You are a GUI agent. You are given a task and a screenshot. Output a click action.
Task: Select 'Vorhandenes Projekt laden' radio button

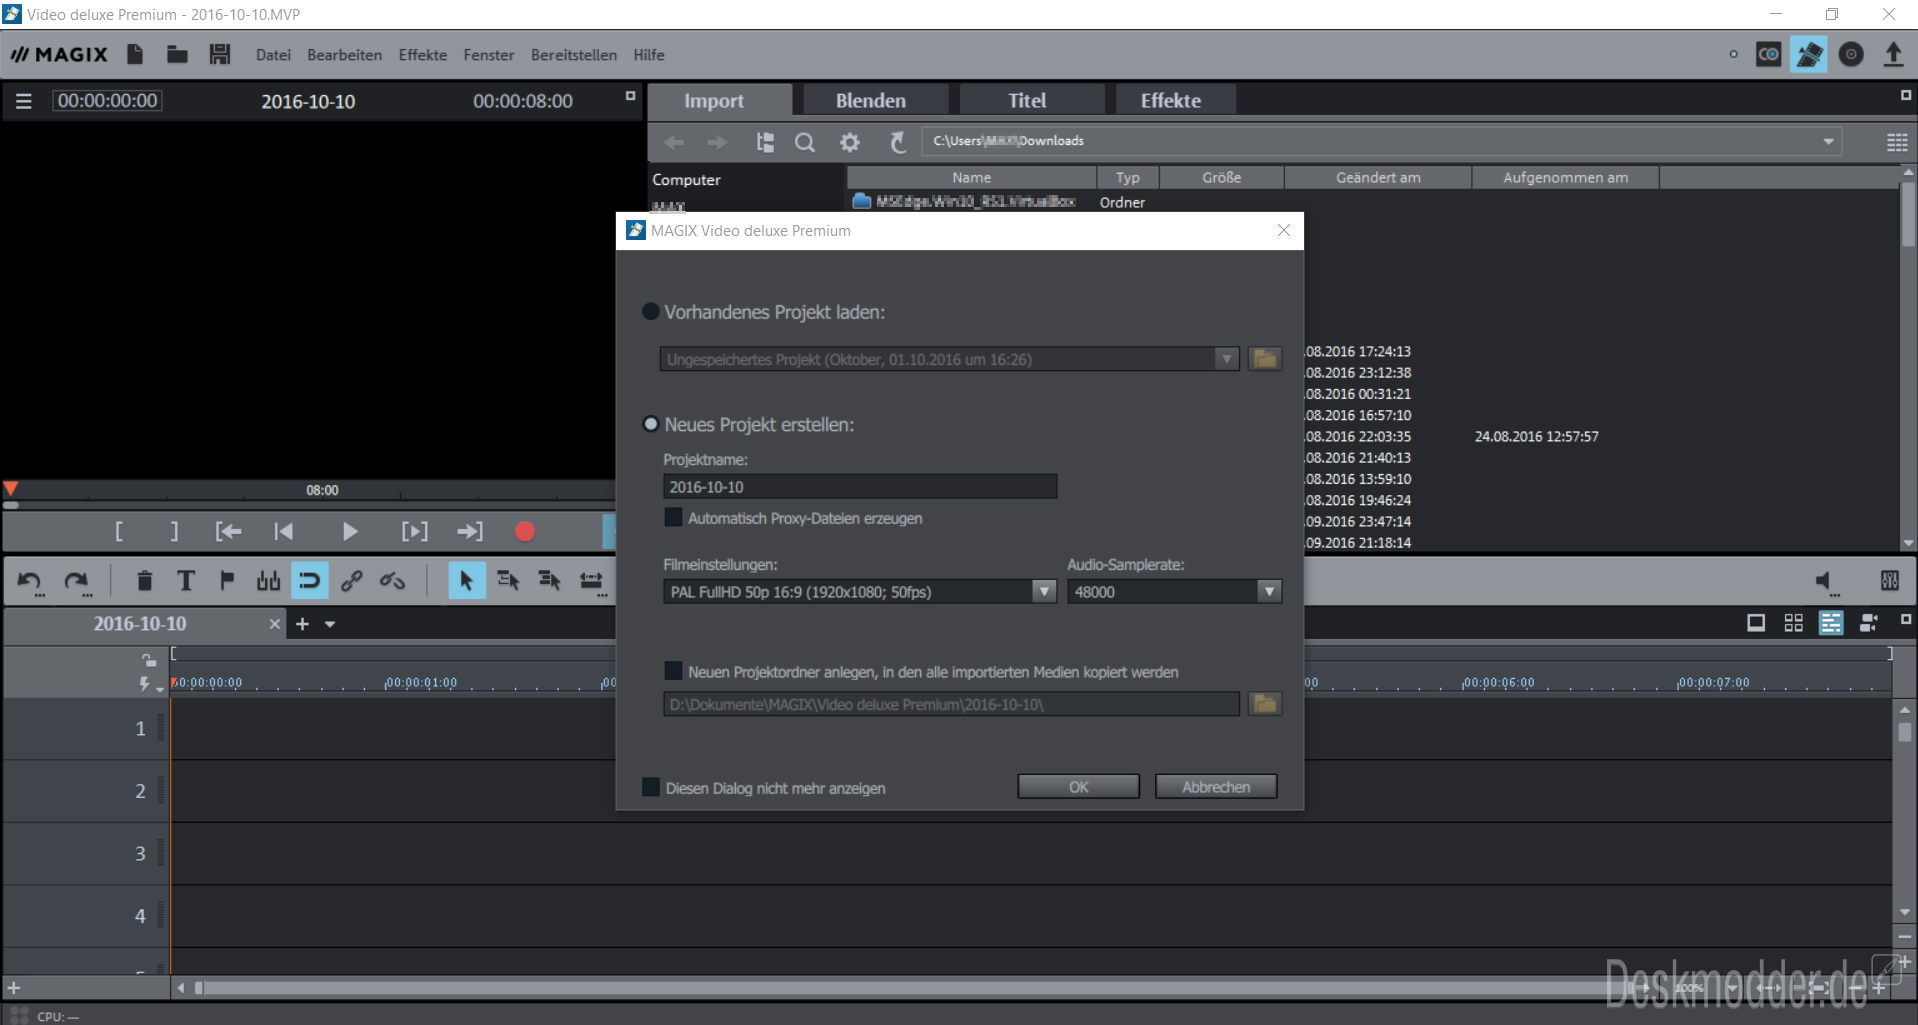point(651,312)
